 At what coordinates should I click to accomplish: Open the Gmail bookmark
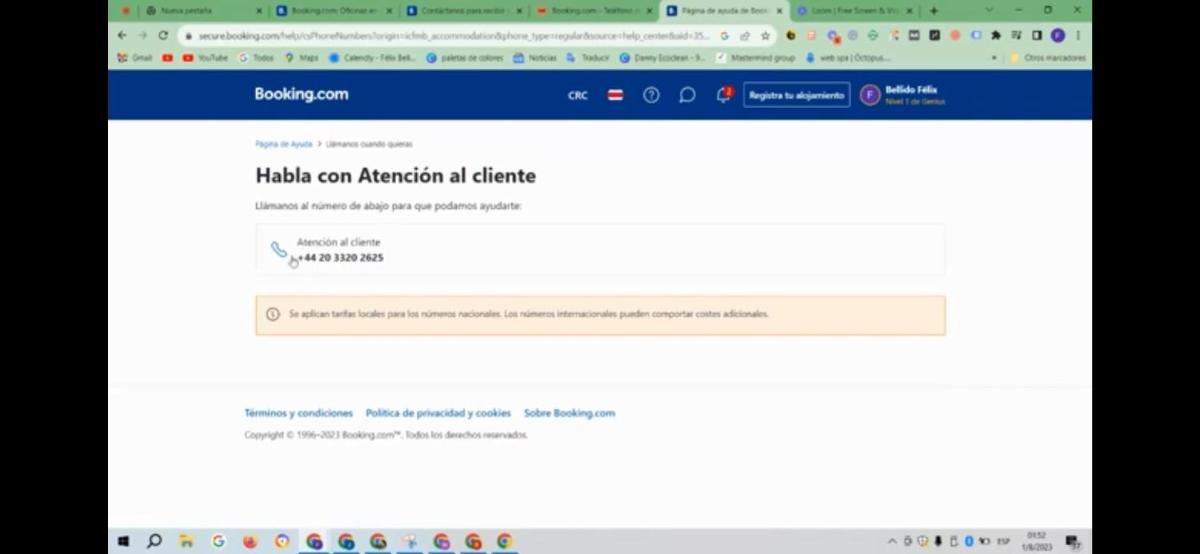pyautogui.click(x=135, y=58)
